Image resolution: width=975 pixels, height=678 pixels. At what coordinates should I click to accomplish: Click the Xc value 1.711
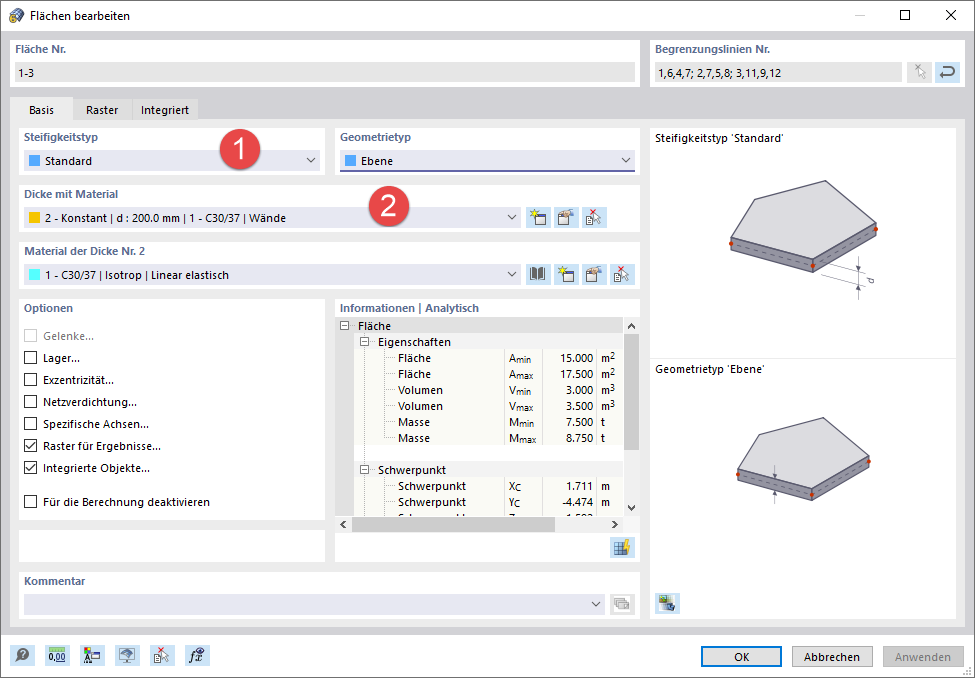579,486
